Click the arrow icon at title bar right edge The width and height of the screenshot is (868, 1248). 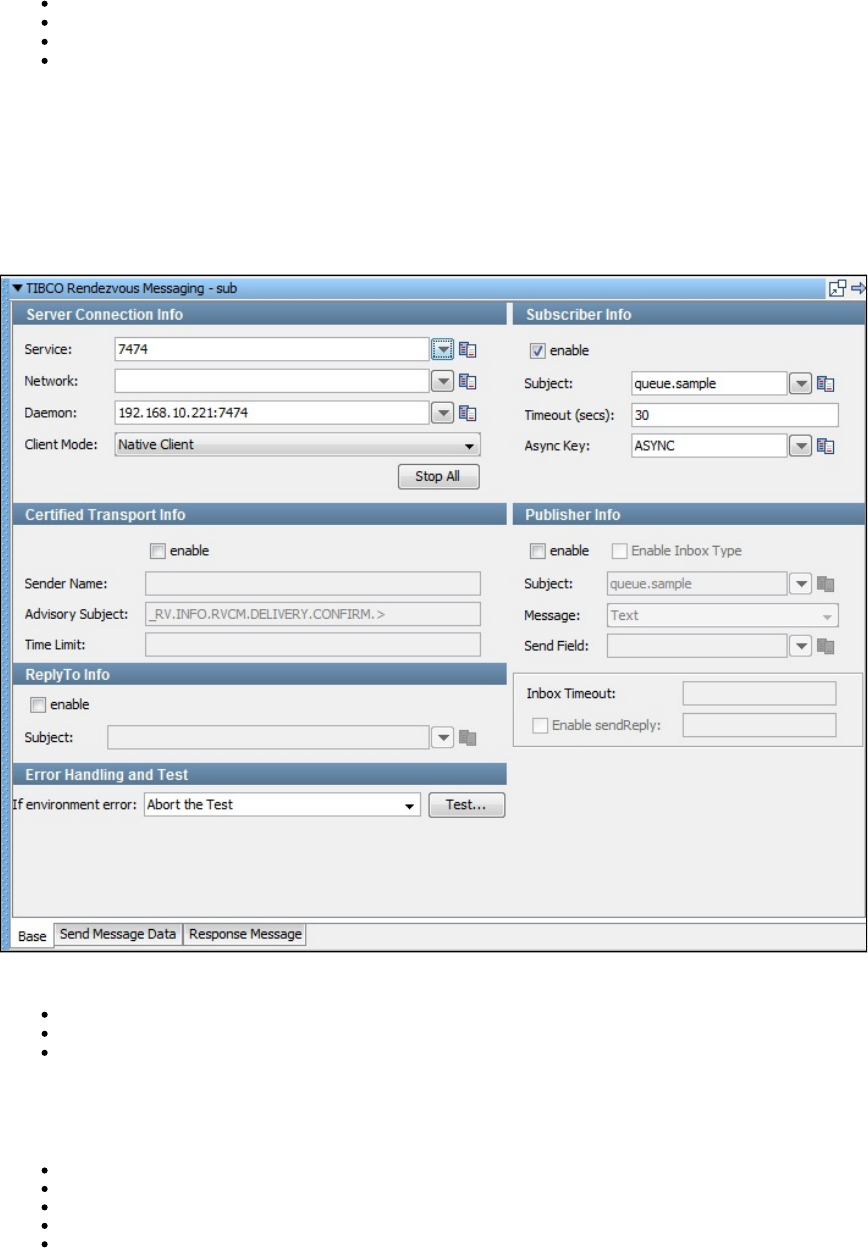point(858,288)
